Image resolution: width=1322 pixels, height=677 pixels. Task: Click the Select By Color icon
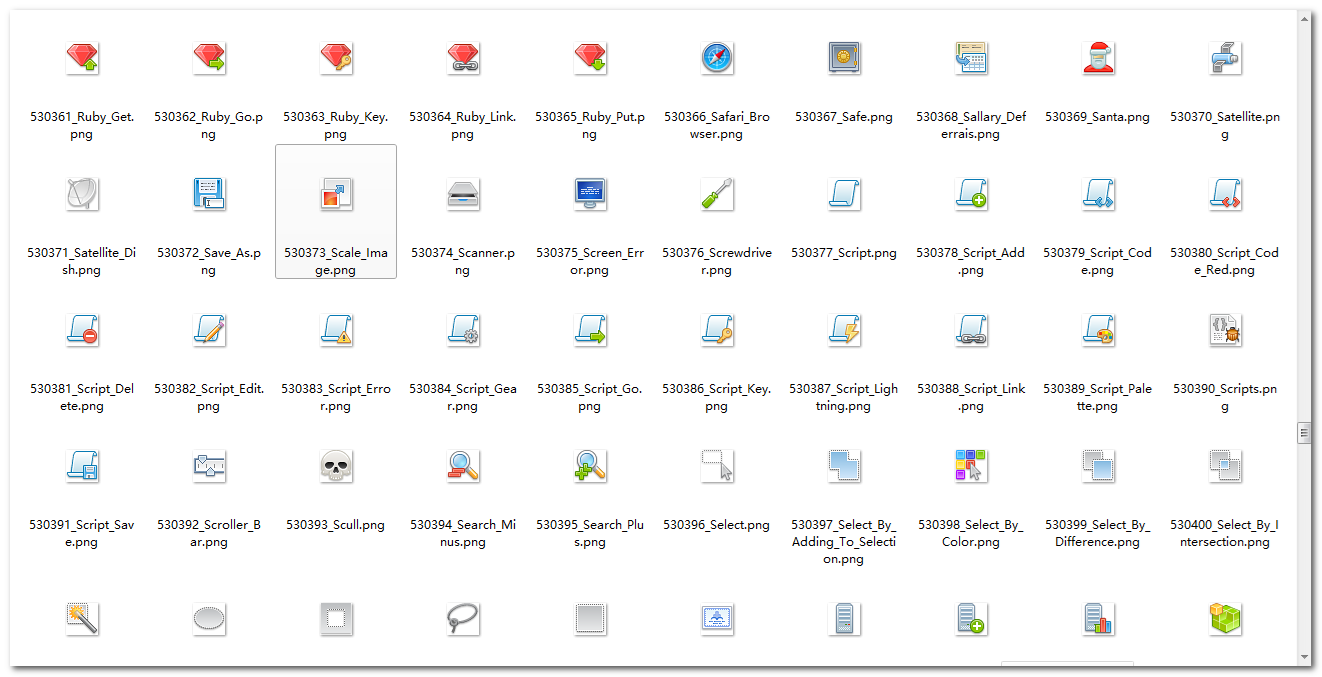pos(971,466)
